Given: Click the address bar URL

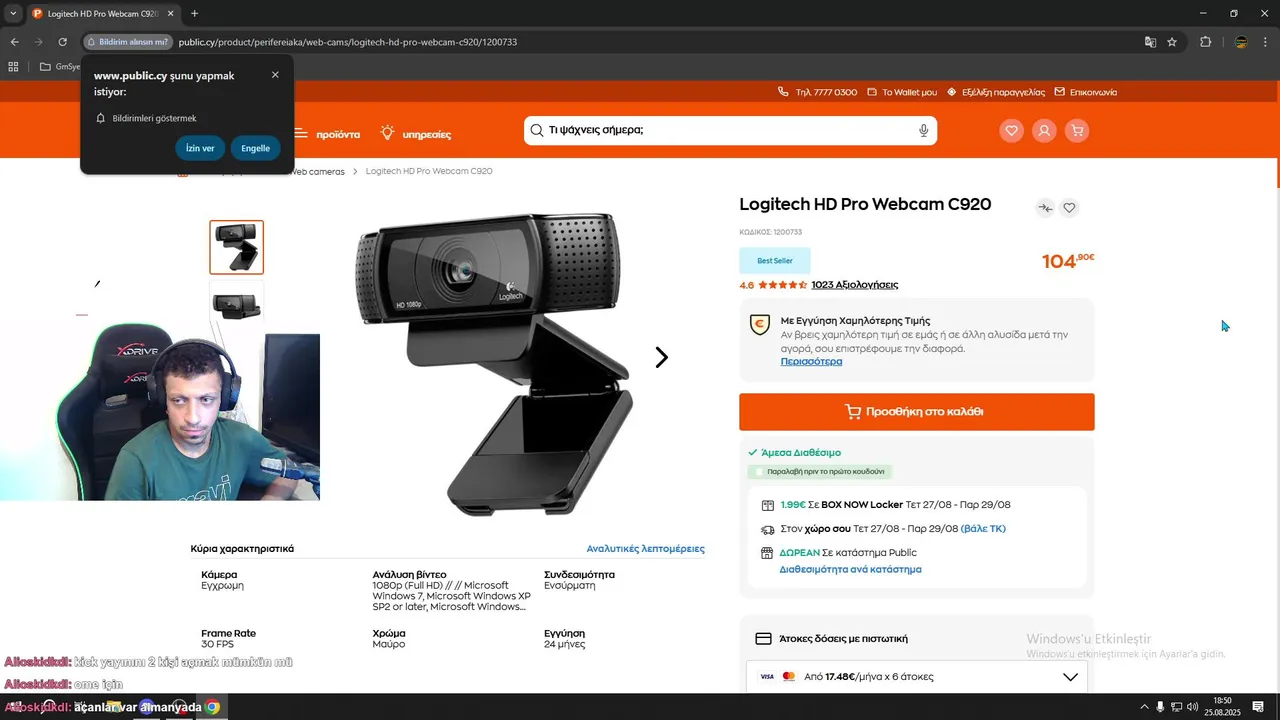Looking at the screenshot, I should tap(347, 42).
